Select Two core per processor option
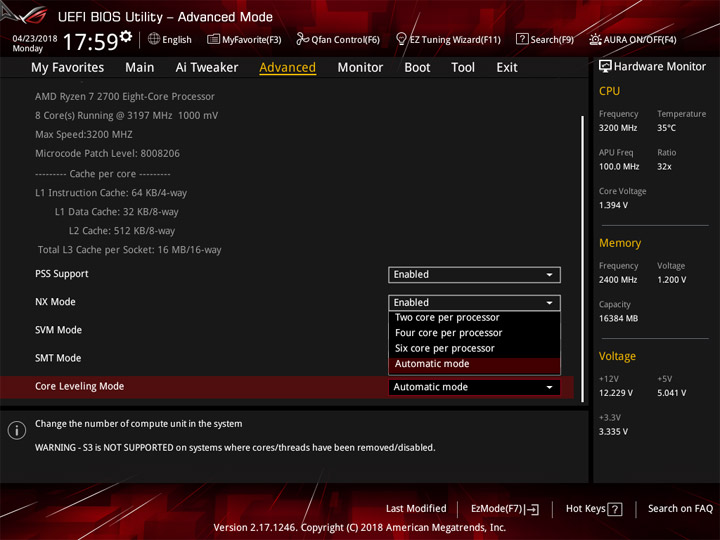720x540 pixels. [x=474, y=317]
